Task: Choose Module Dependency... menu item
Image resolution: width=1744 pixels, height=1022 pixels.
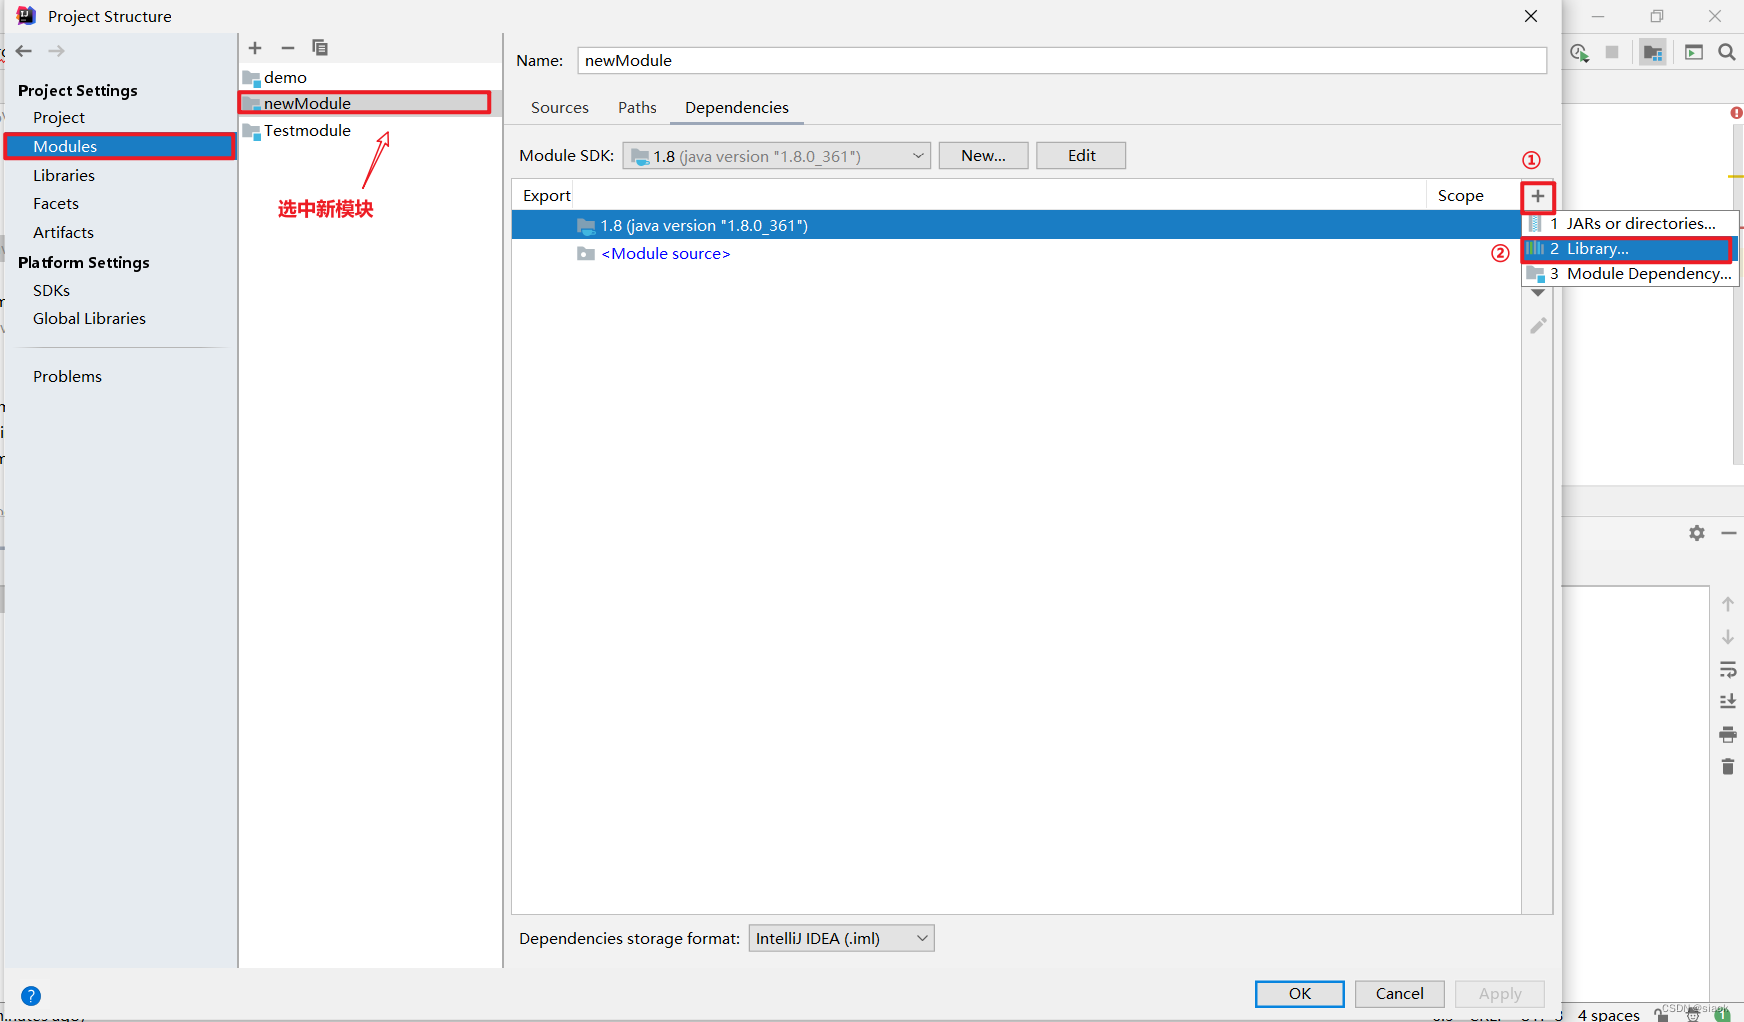Action: click(x=1631, y=274)
